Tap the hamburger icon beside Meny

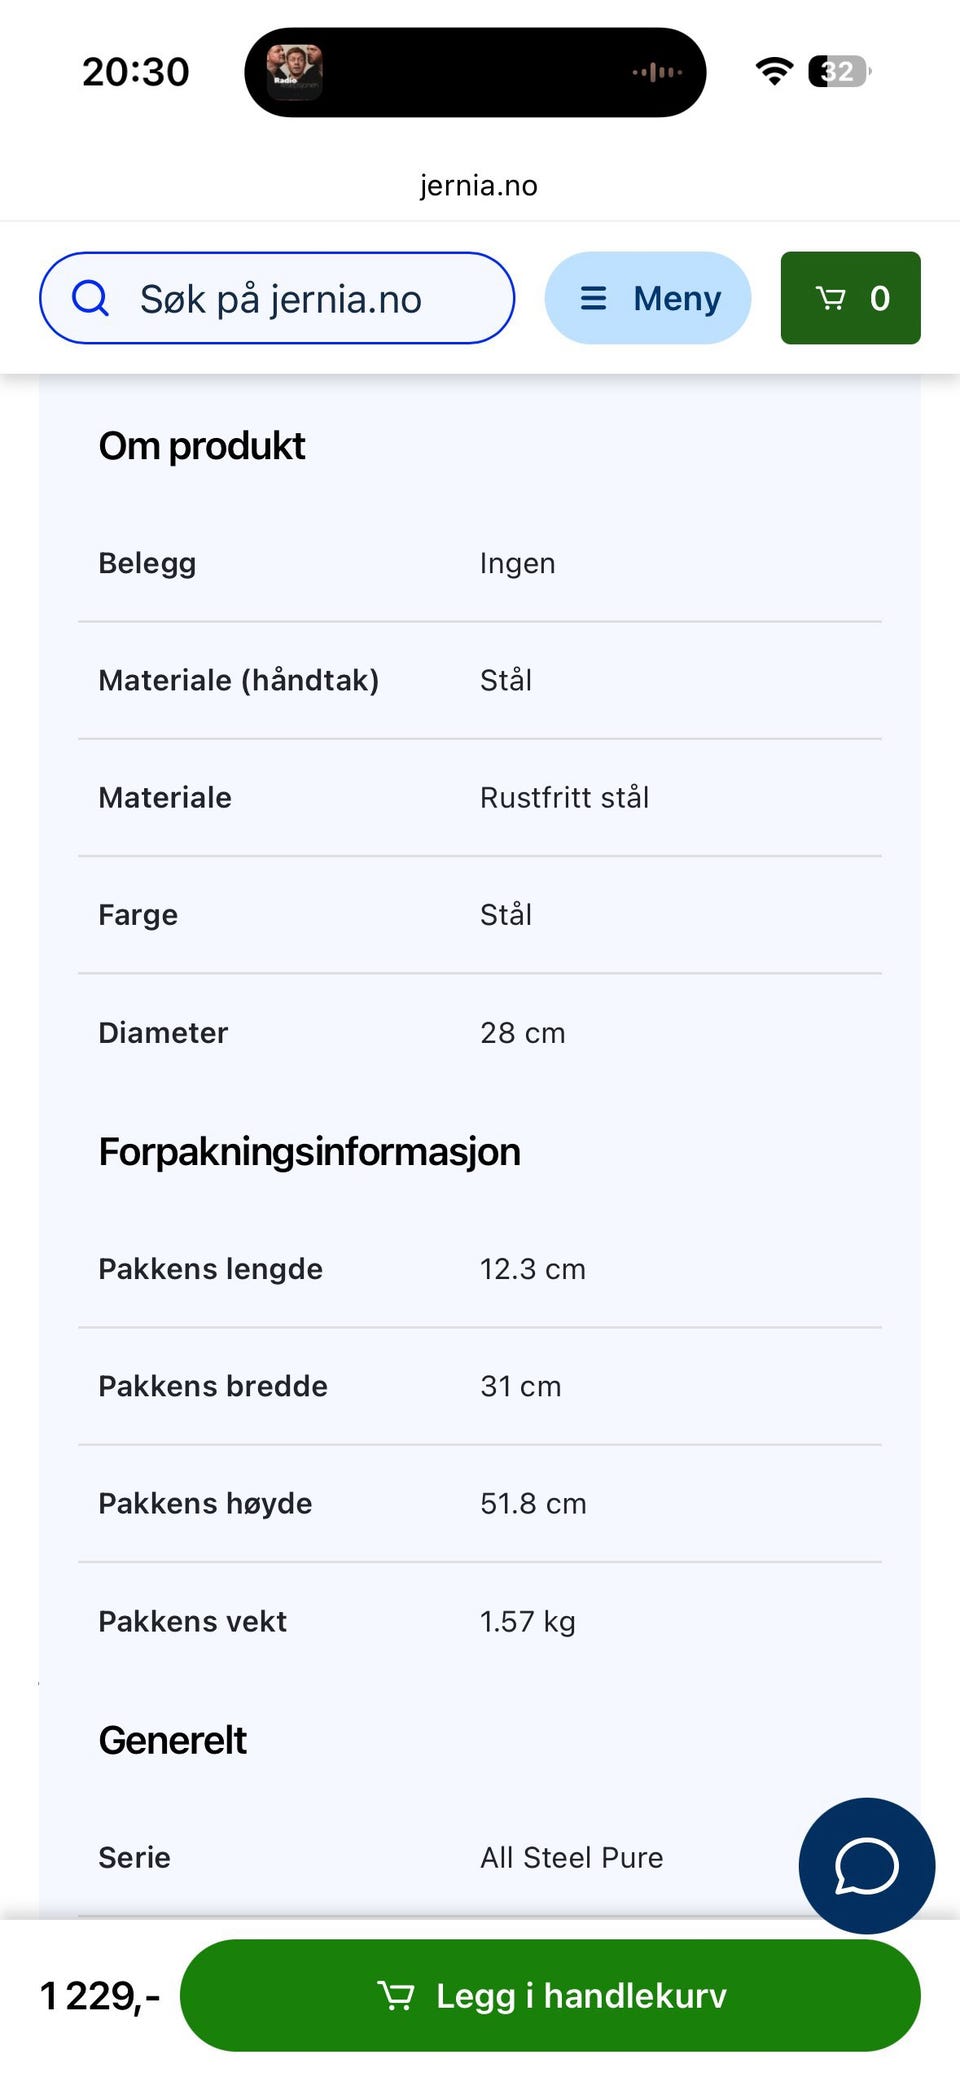(x=593, y=298)
